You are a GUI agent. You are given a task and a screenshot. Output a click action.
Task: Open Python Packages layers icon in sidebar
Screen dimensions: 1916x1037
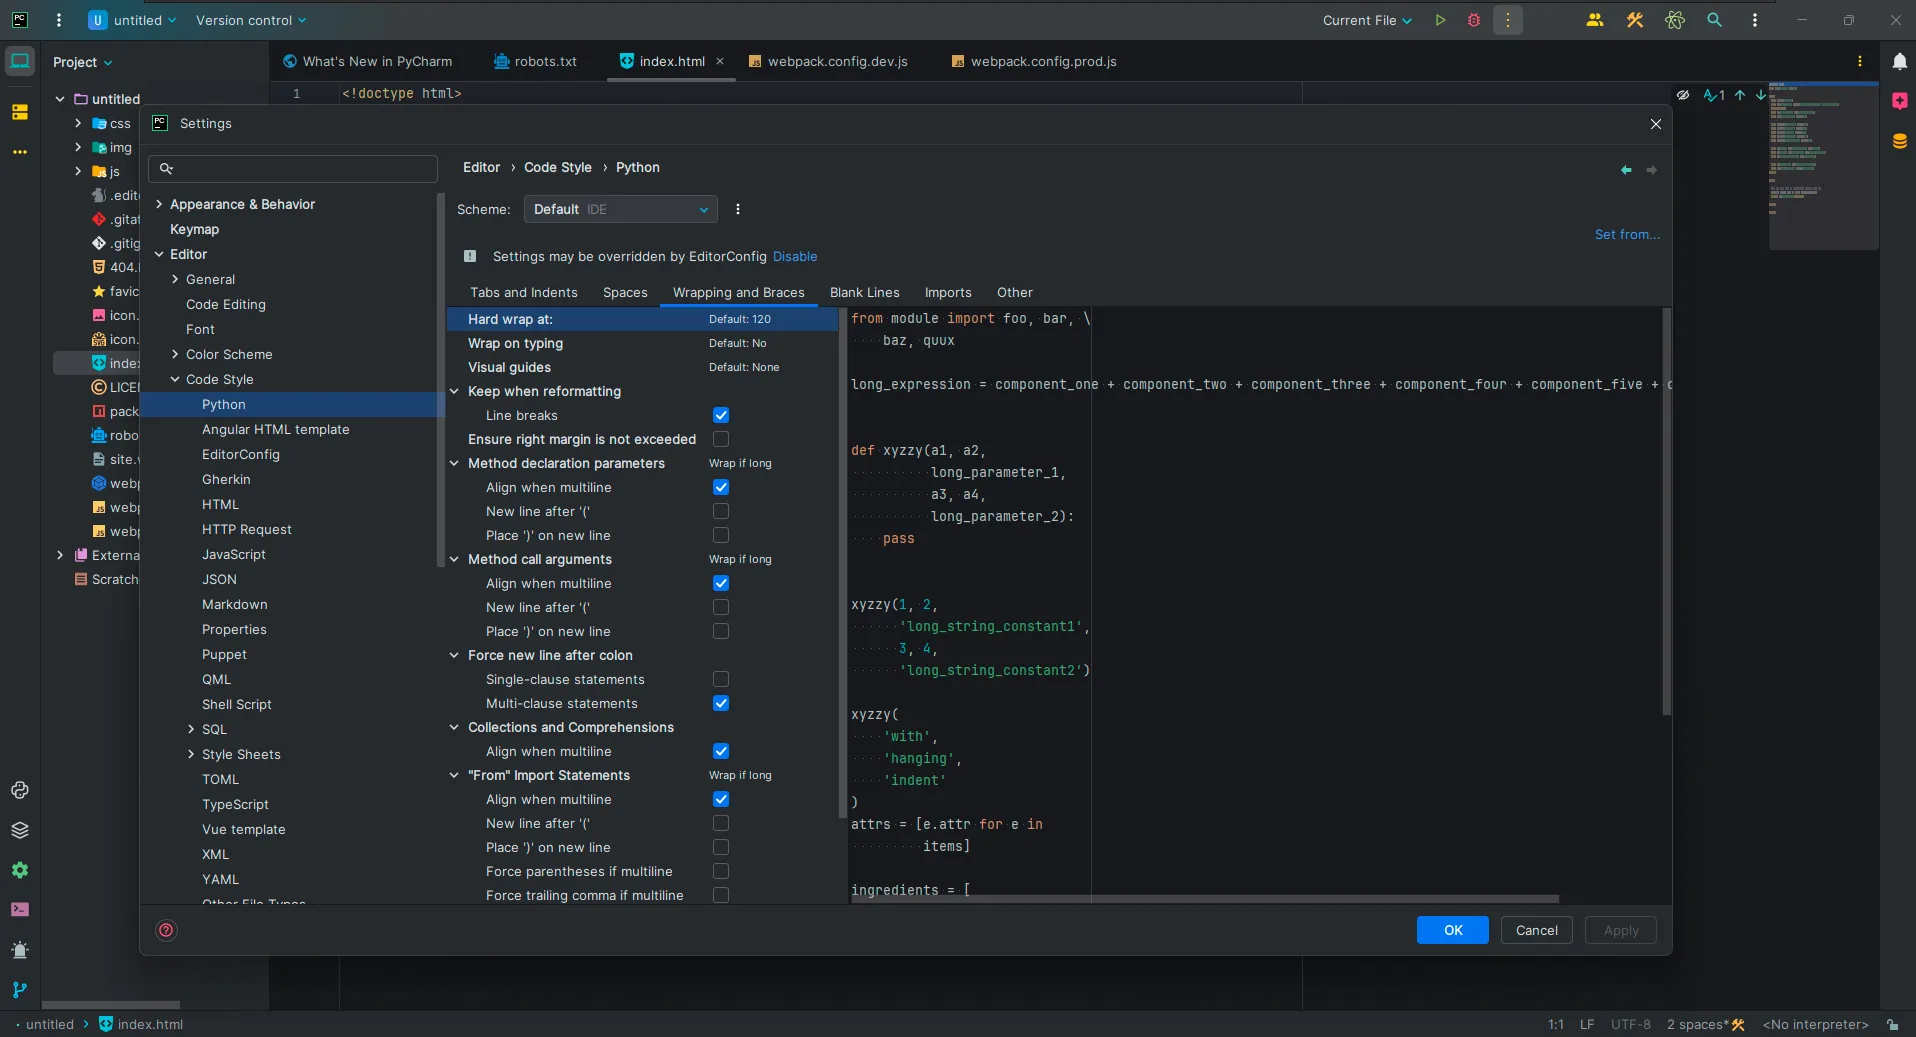(20, 830)
